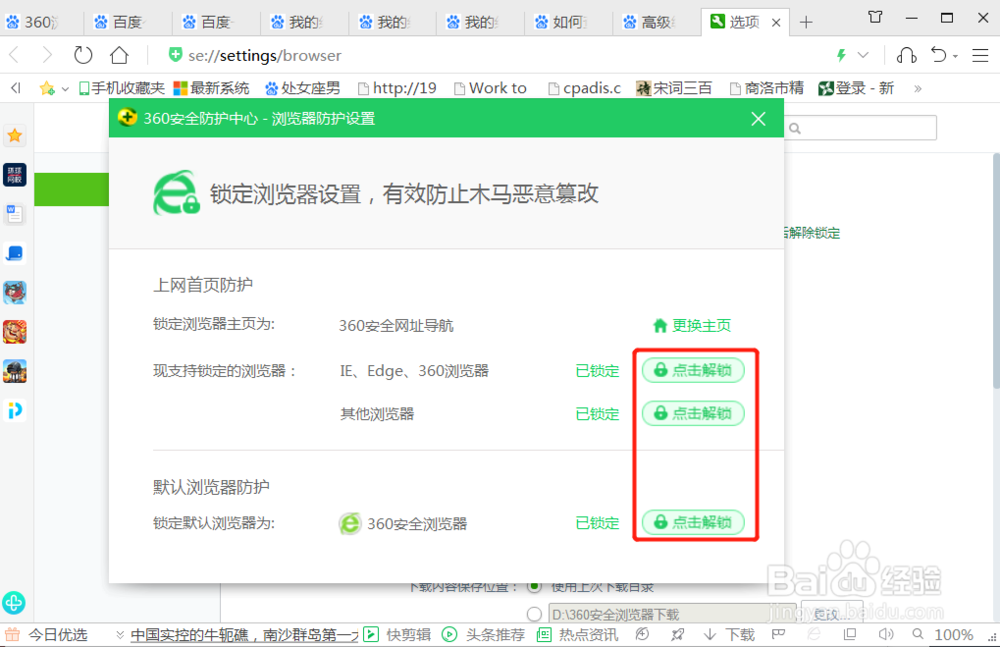Expand the dropdown next to lightning icon
The height and width of the screenshot is (647, 1000).
point(863,56)
